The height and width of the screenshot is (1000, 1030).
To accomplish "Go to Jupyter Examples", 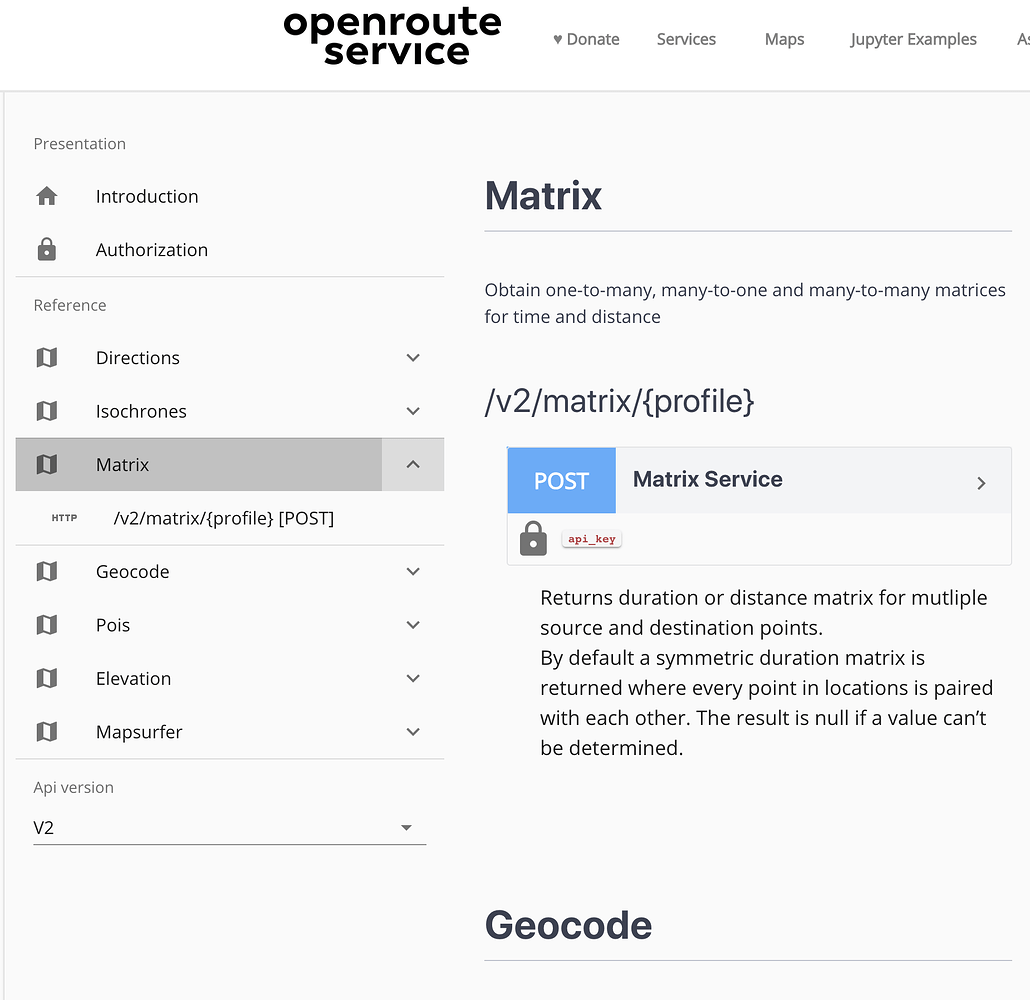I will tap(912, 39).
